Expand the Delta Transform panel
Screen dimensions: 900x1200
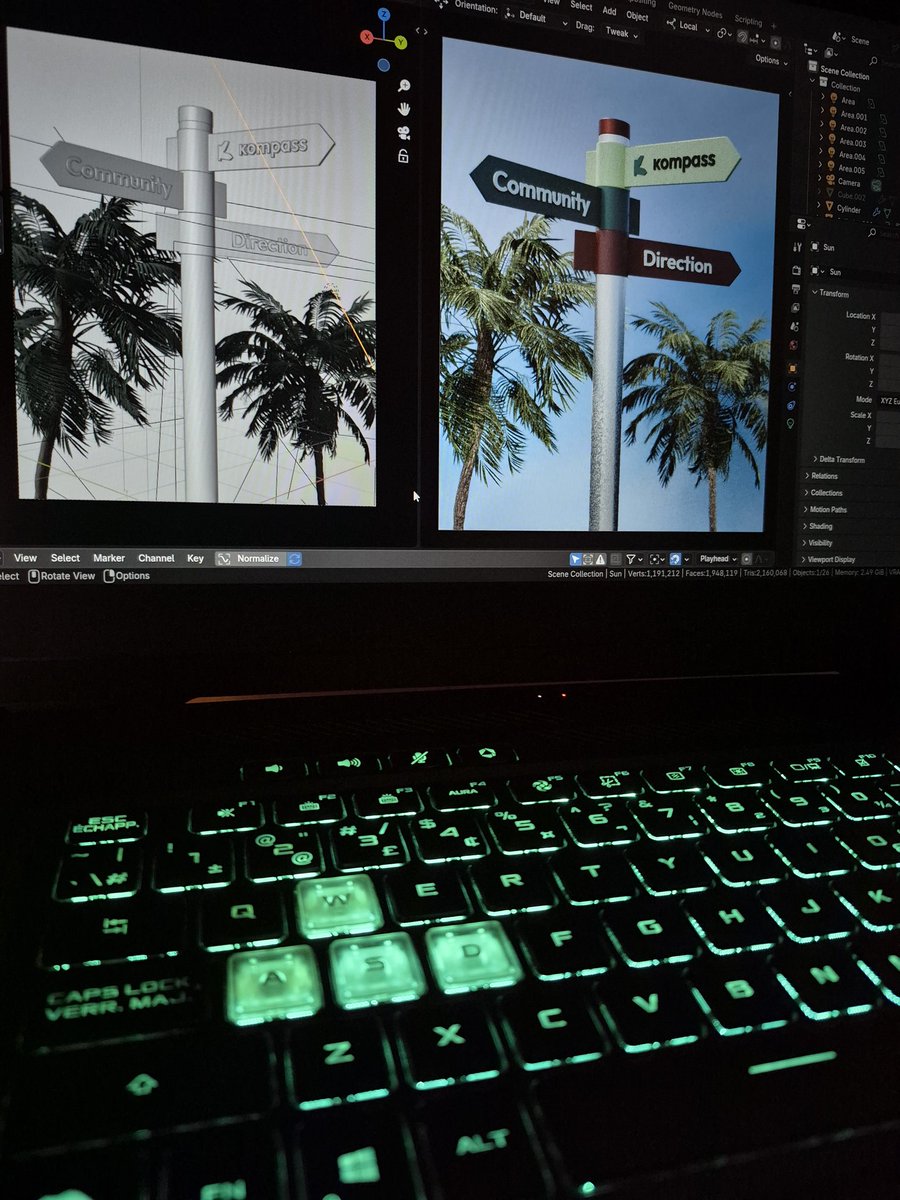pos(838,460)
